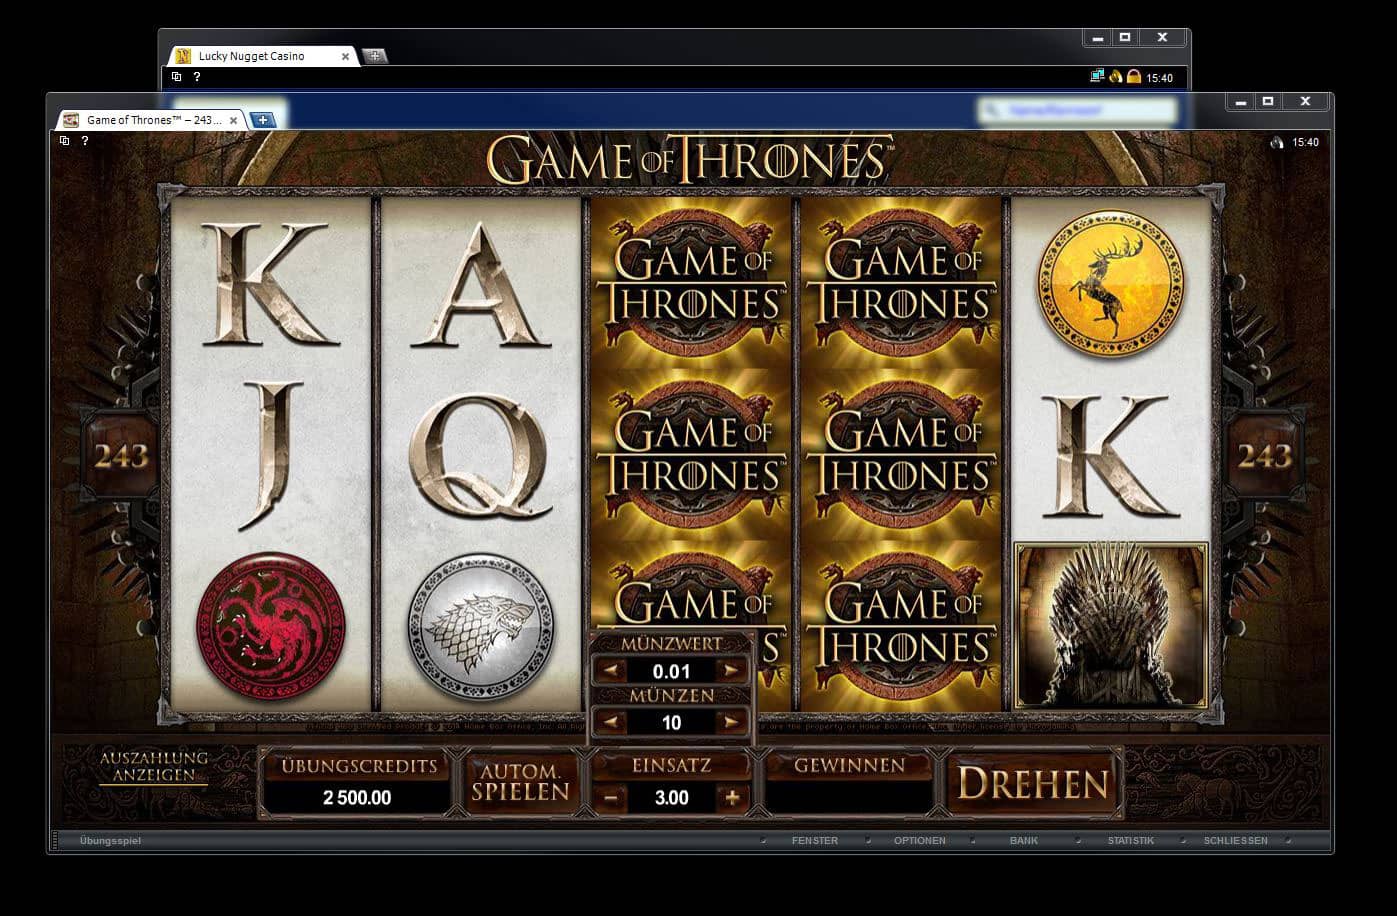Toggle sound speaker icon in game window
Screen dimensions: 1397x916
pos(1277,142)
